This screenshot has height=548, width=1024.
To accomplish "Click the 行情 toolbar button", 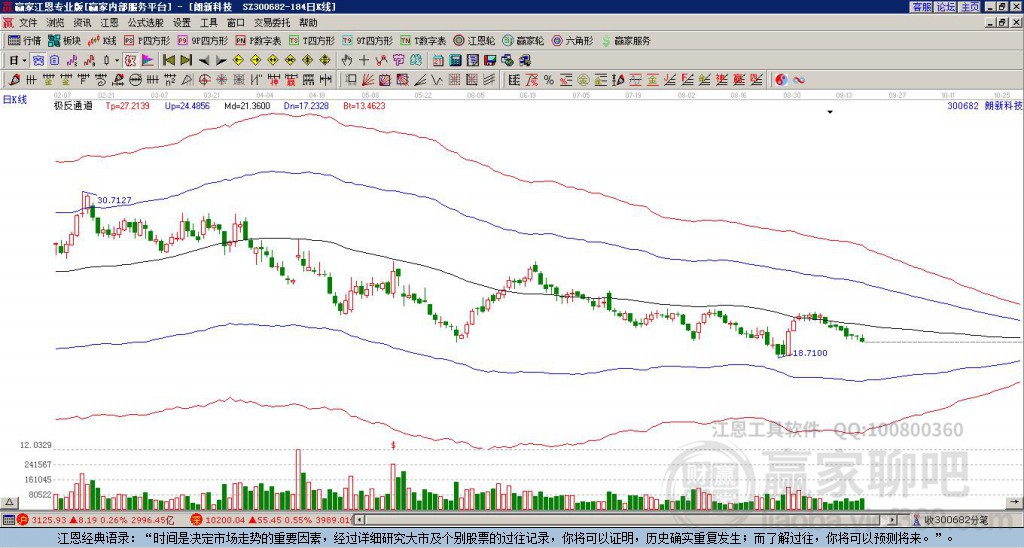I will (x=24, y=40).
